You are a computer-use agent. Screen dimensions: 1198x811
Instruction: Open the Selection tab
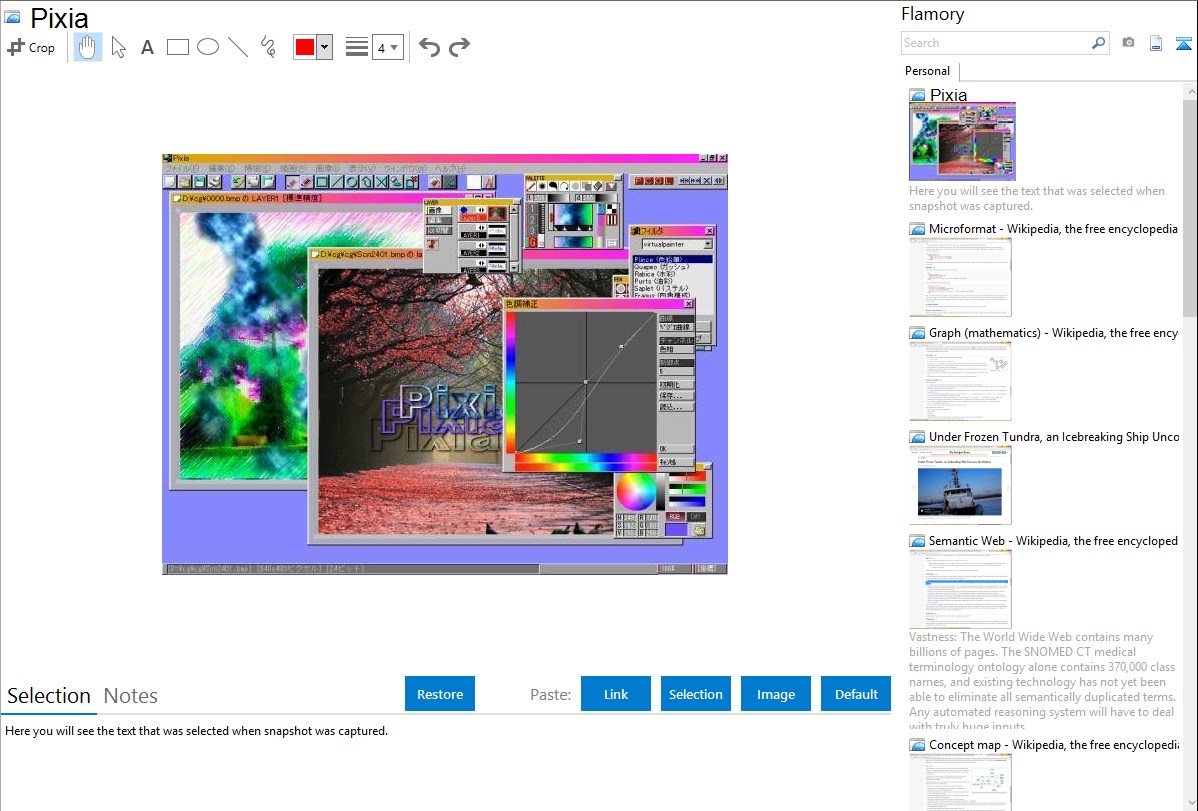tap(49, 696)
